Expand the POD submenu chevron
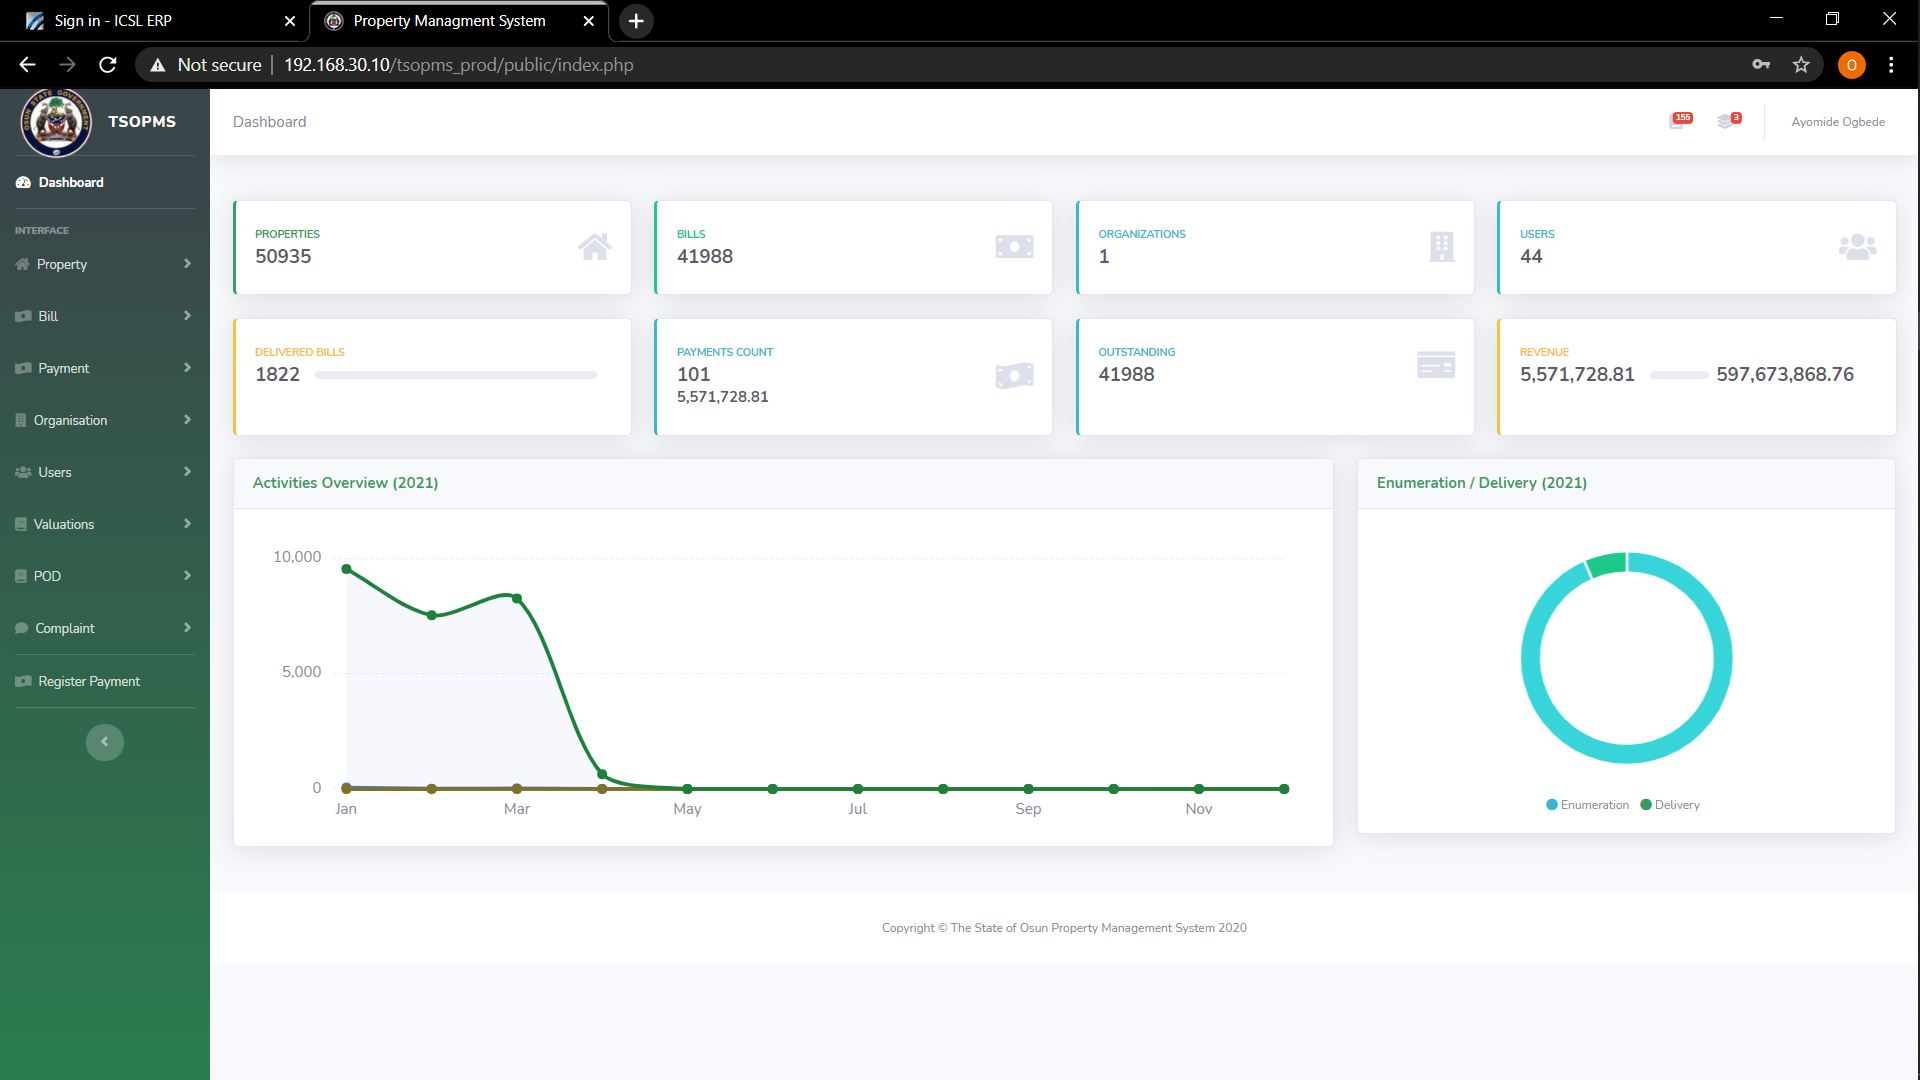The height and width of the screenshot is (1080, 1920). 187,576
